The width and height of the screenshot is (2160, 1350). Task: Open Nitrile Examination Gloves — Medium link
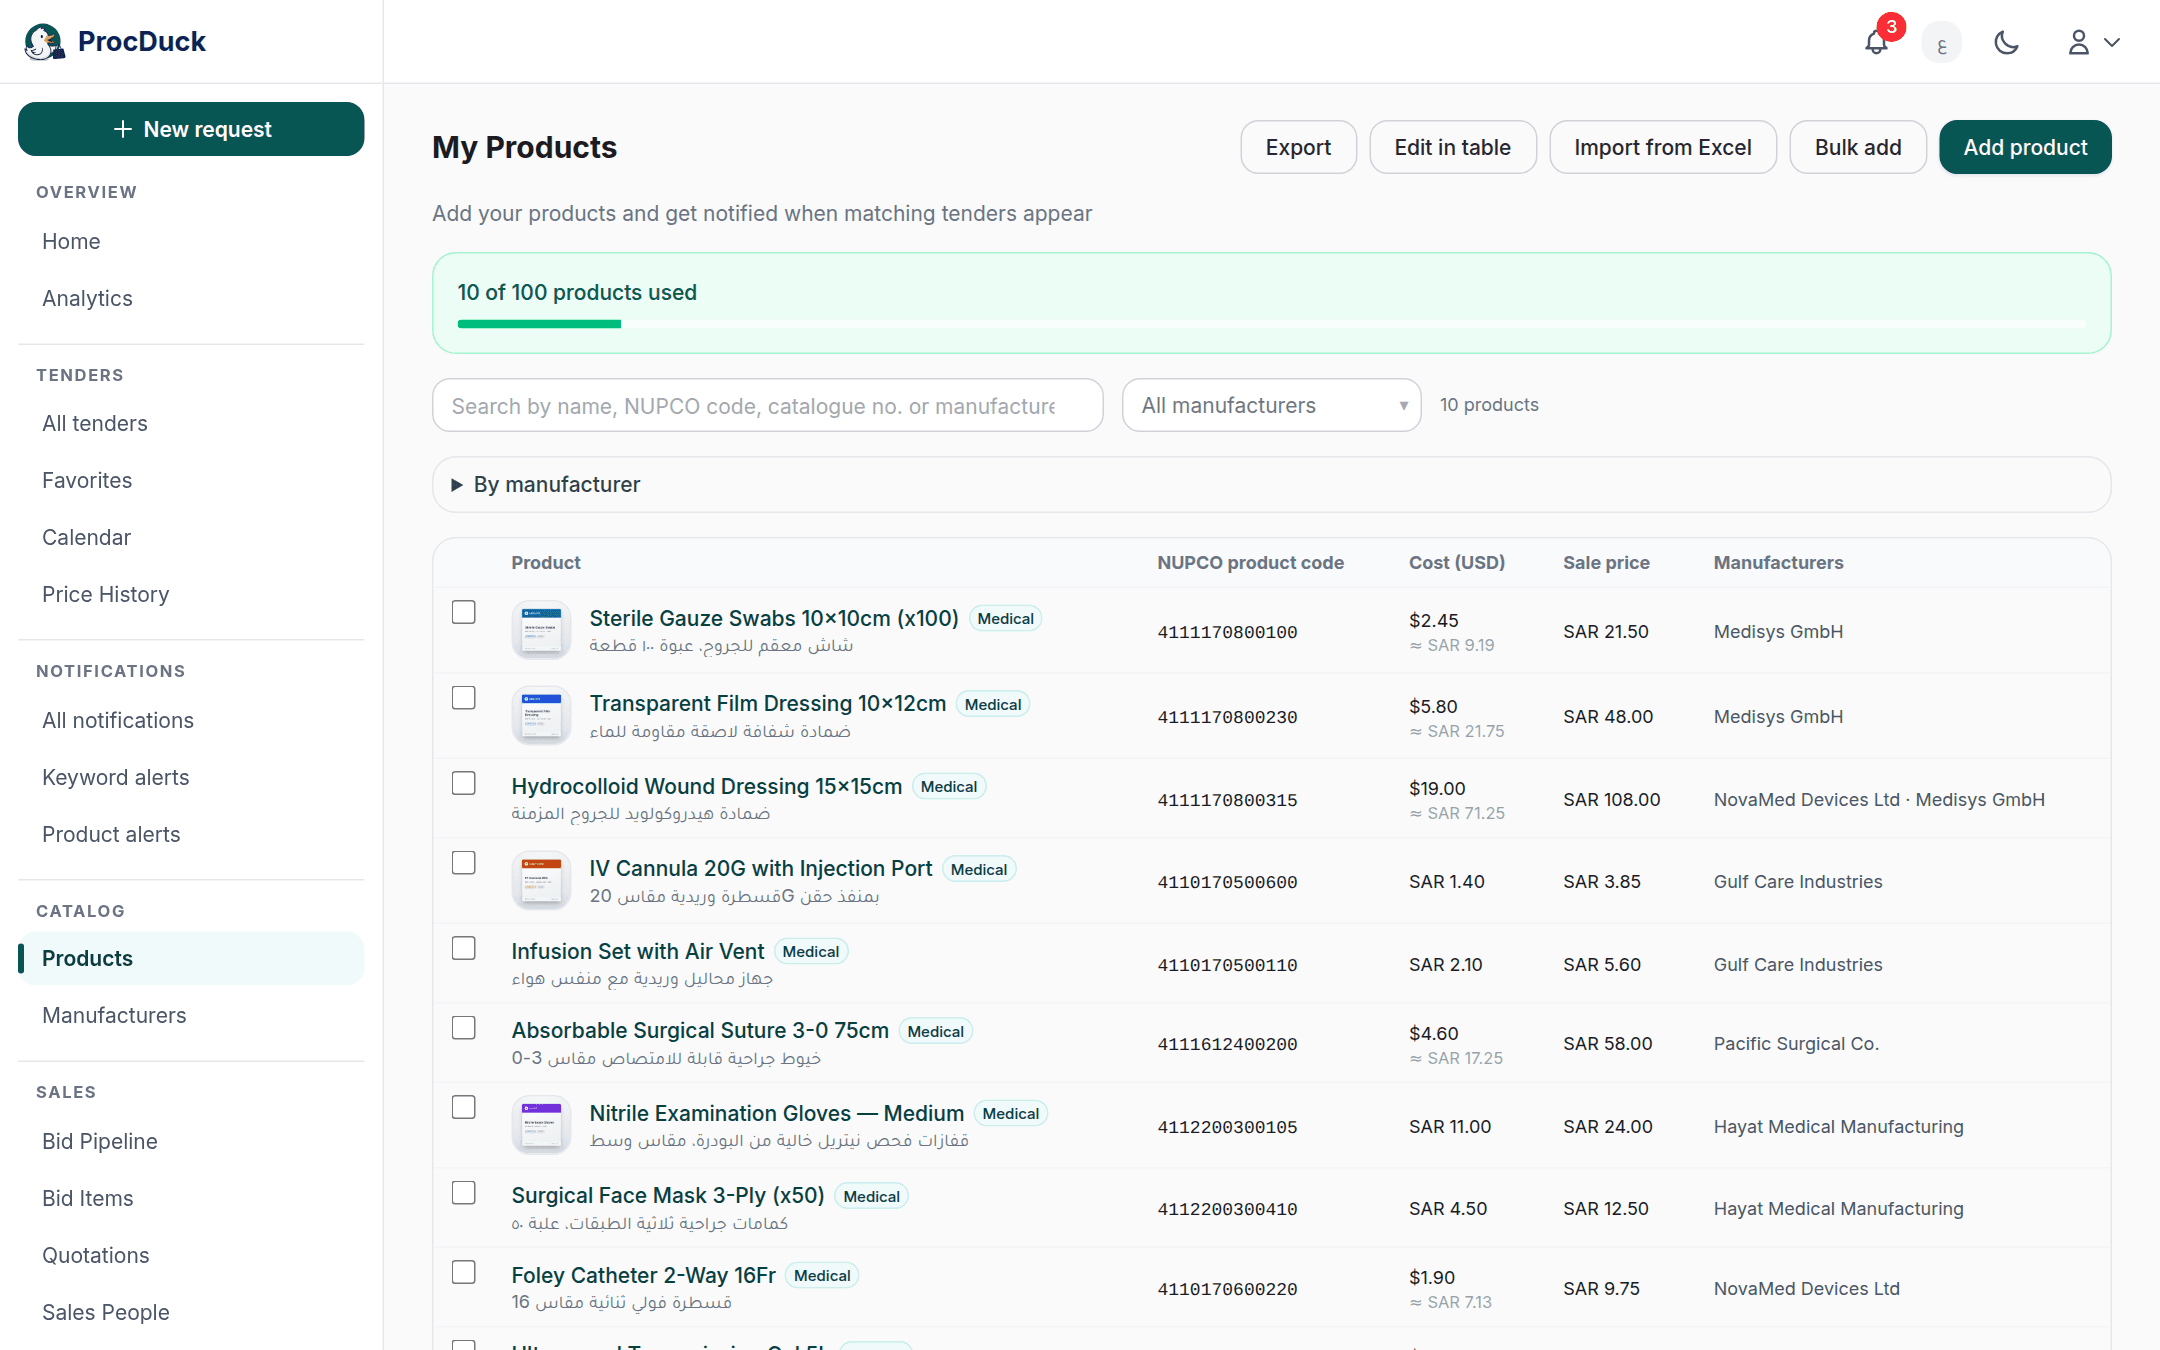(x=777, y=1113)
